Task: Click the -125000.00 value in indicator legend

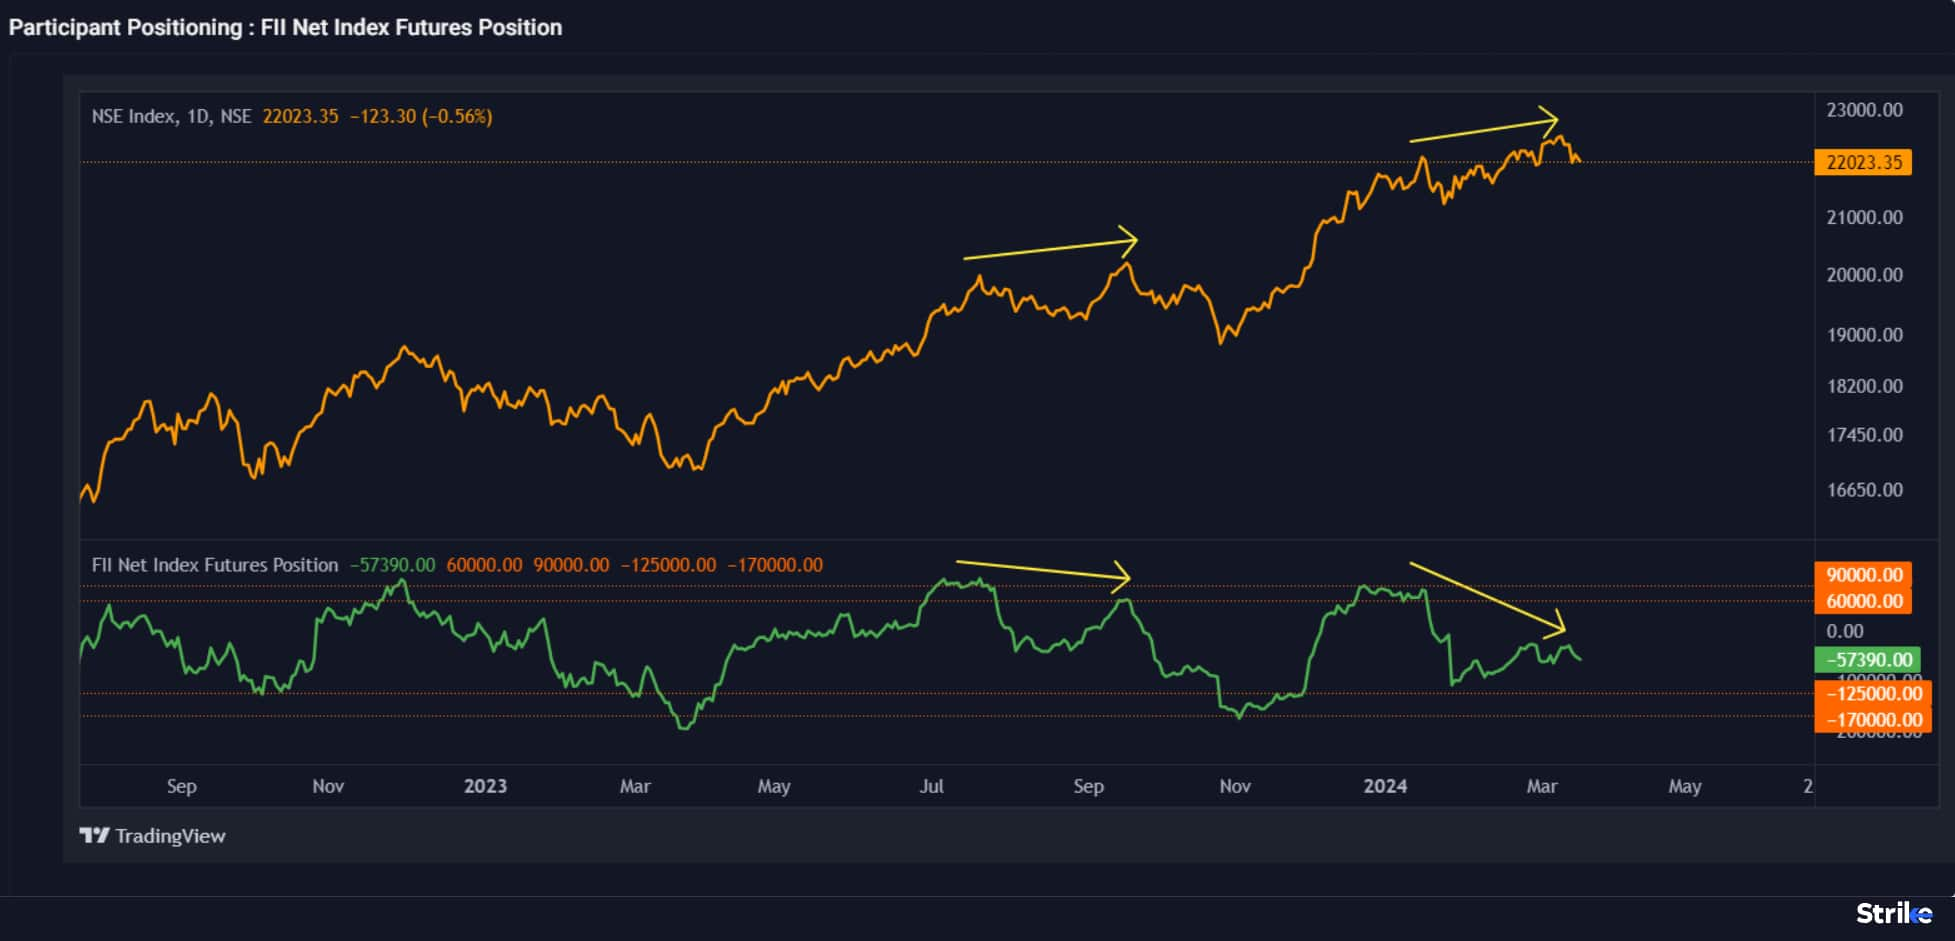Action: pyautogui.click(x=668, y=565)
